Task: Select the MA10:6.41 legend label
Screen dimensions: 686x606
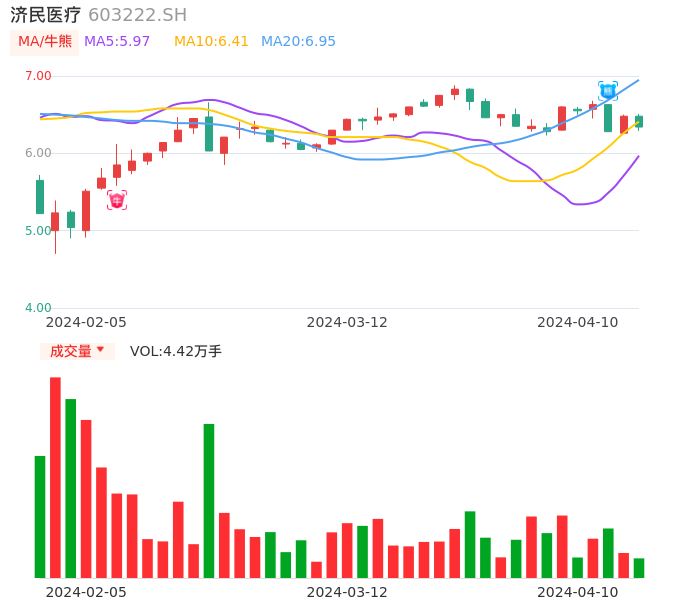Action: [211, 41]
